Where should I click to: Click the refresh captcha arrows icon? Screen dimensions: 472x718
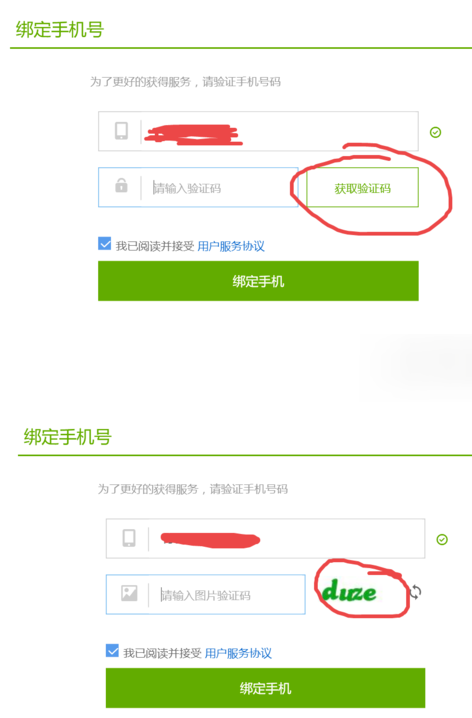click(x=415, y=592)
